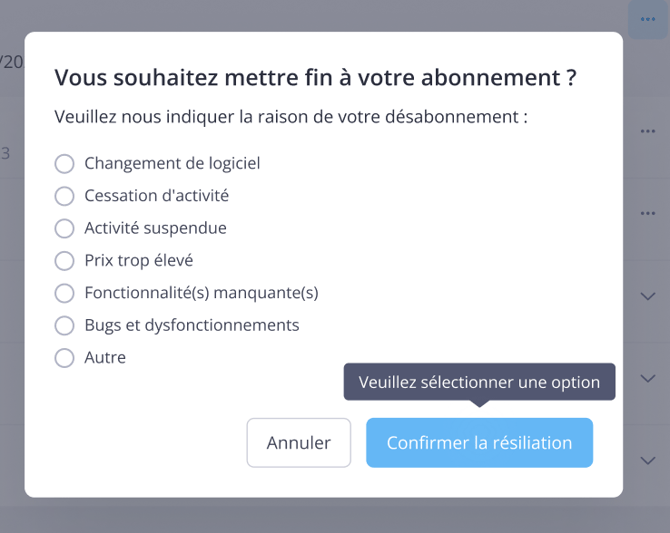Select 'Fonctionnalité(s) manquante(s)' radio button
The height and width of the screenshot is (533, 670).
point(65,293)
